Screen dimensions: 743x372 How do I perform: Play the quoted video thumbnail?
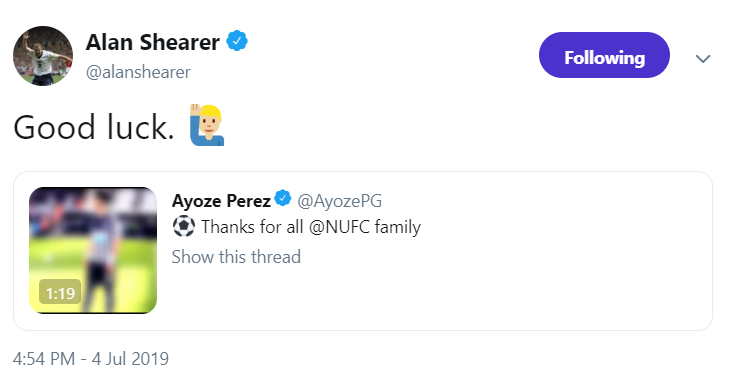(93, 250)
